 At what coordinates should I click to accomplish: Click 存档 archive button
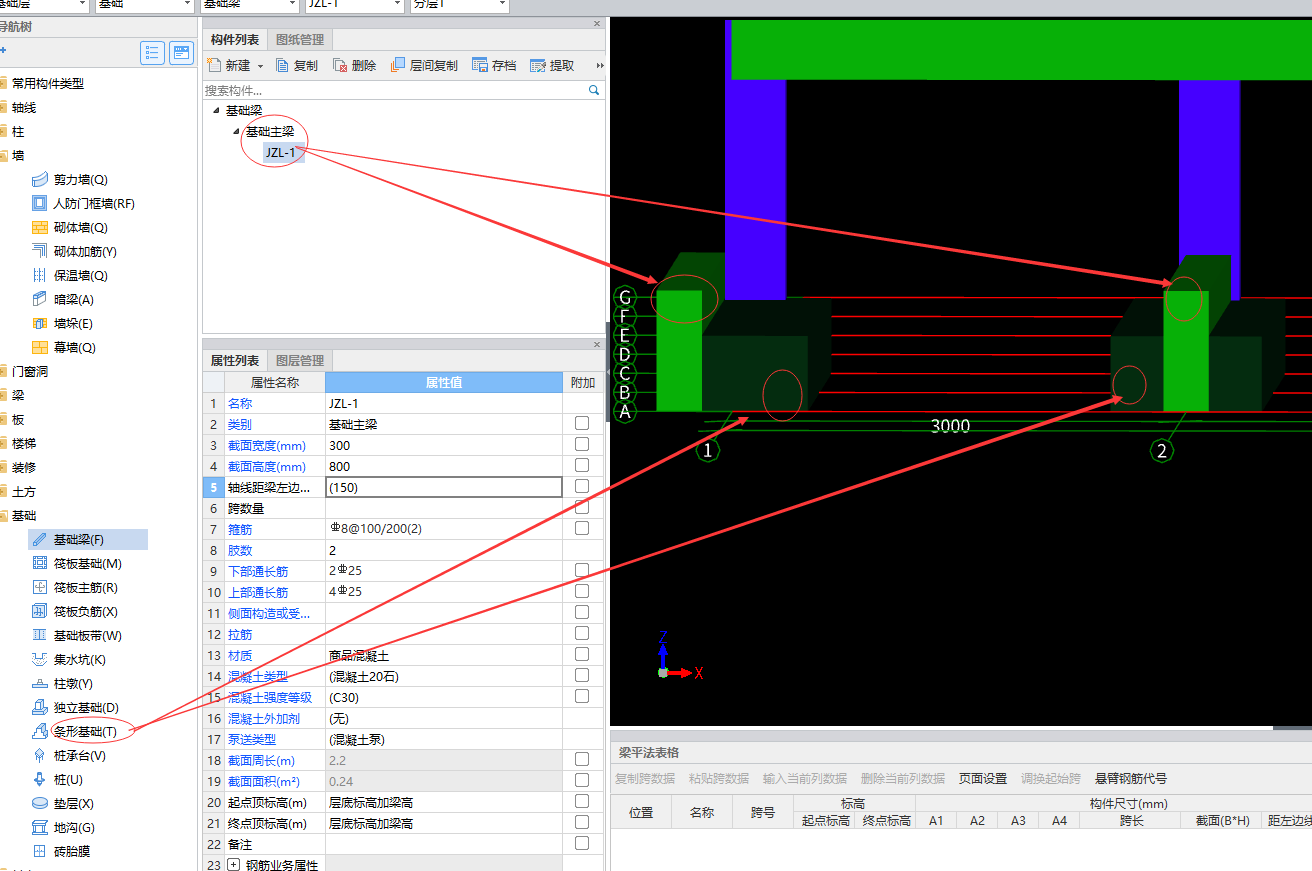pos(494,66)
